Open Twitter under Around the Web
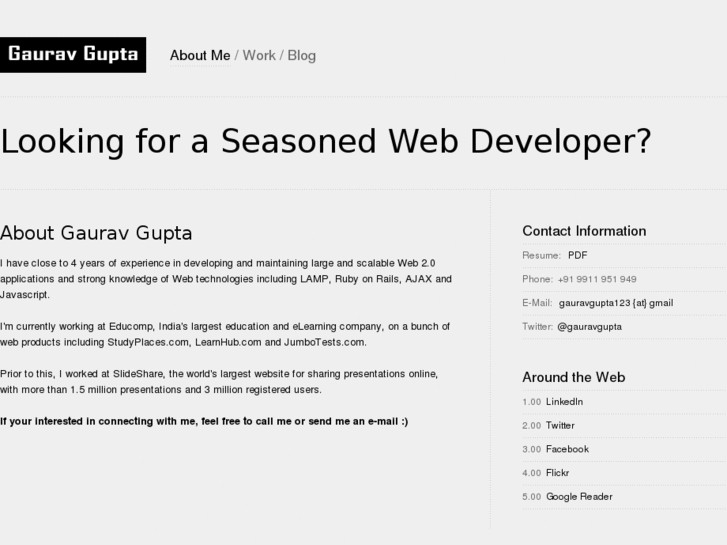The height and width of the screenshot is (545, 727). [x=560, y=426]
